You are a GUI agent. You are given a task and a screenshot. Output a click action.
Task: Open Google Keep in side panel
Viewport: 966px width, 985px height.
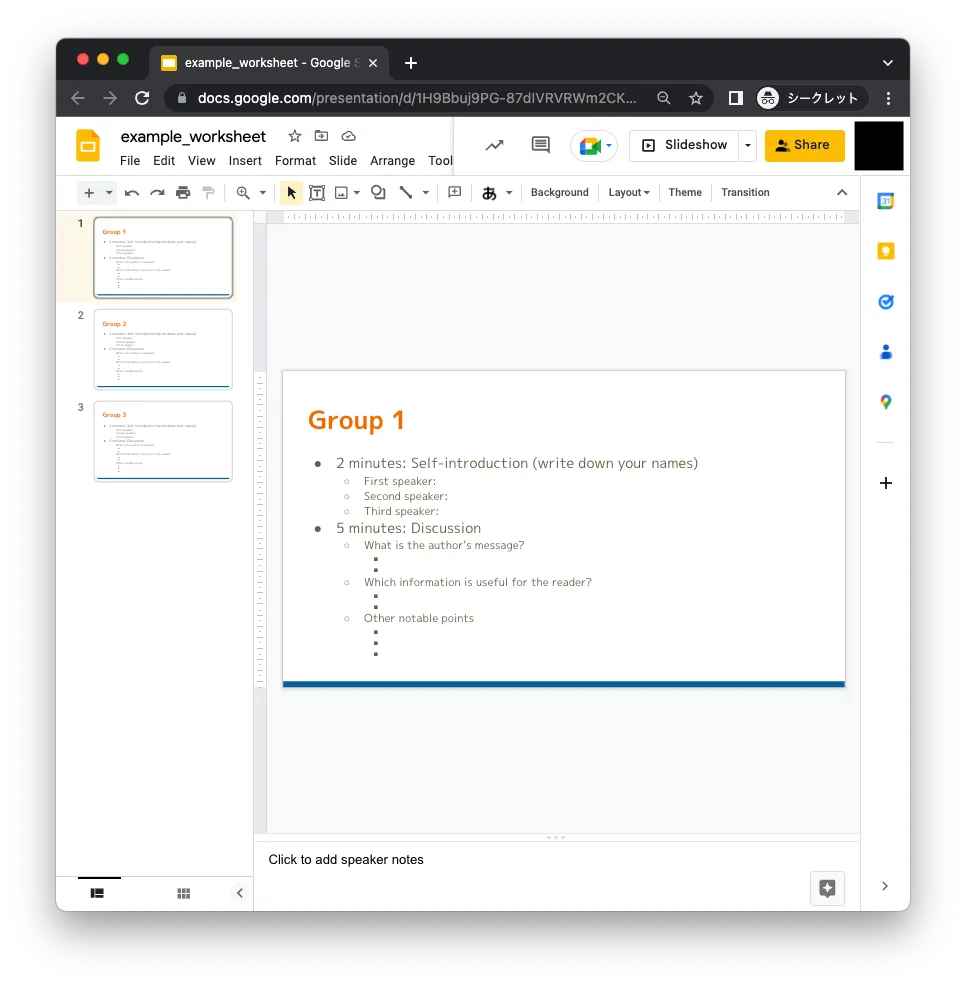click(885, 252)
